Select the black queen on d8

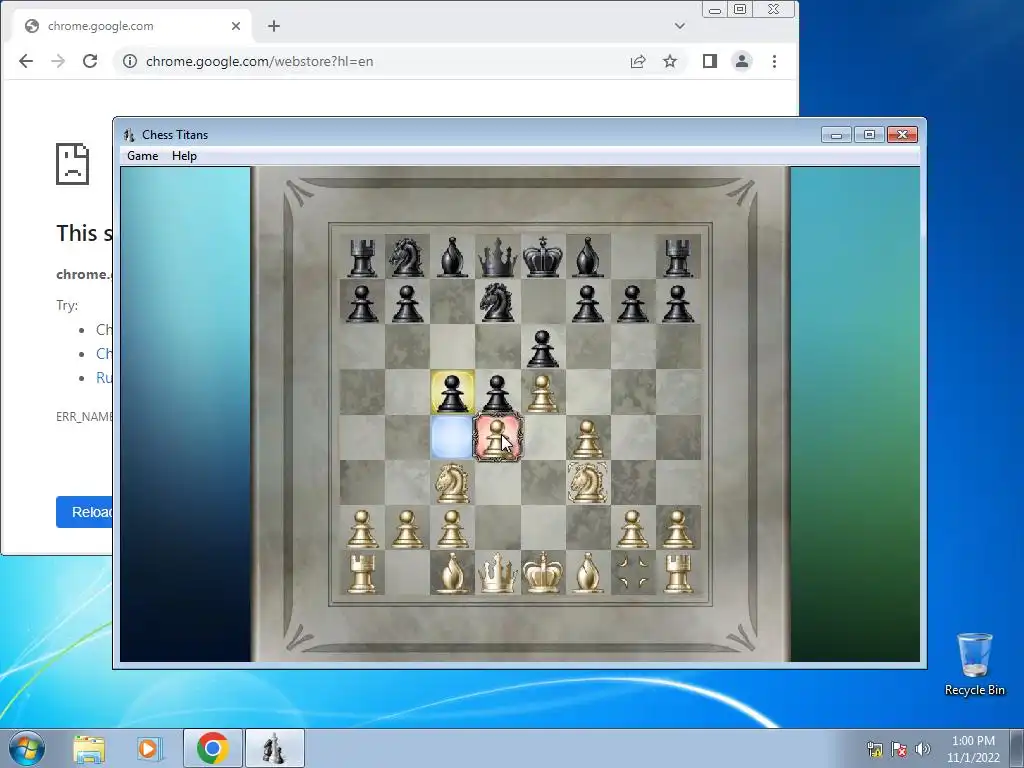[x=498, y=257]
